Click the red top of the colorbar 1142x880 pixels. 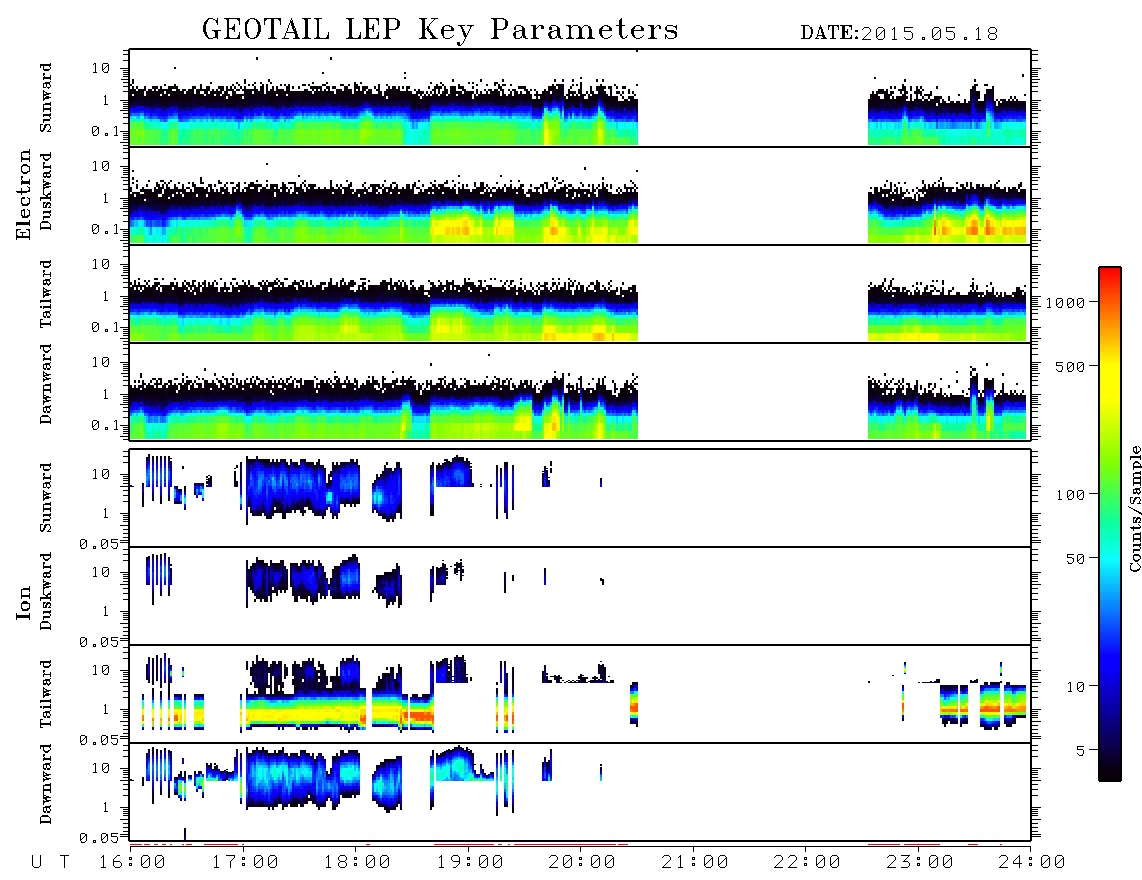point(1110,274)
